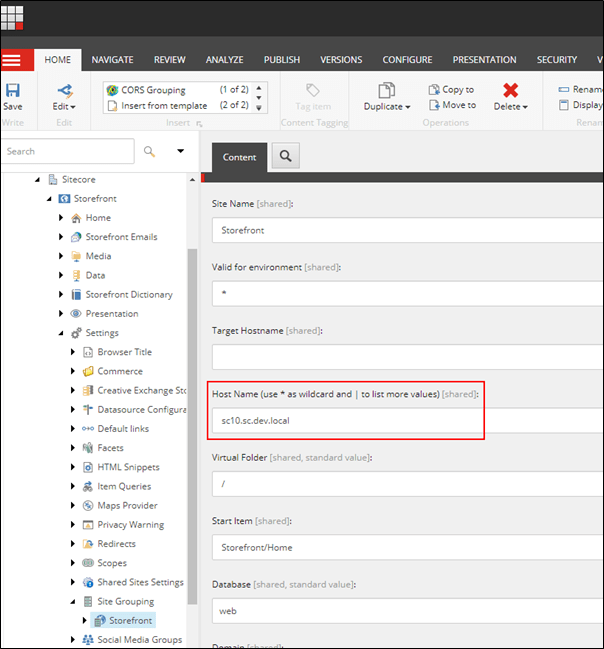Switch to the NAVIGATE ribbon tab

[x=113, y=60]
